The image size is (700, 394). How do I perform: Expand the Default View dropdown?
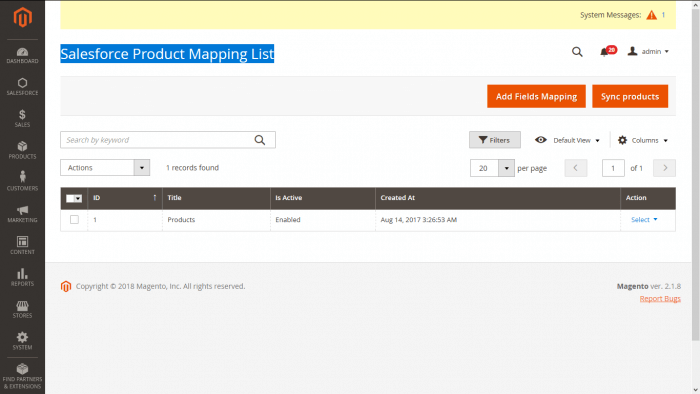567,140
